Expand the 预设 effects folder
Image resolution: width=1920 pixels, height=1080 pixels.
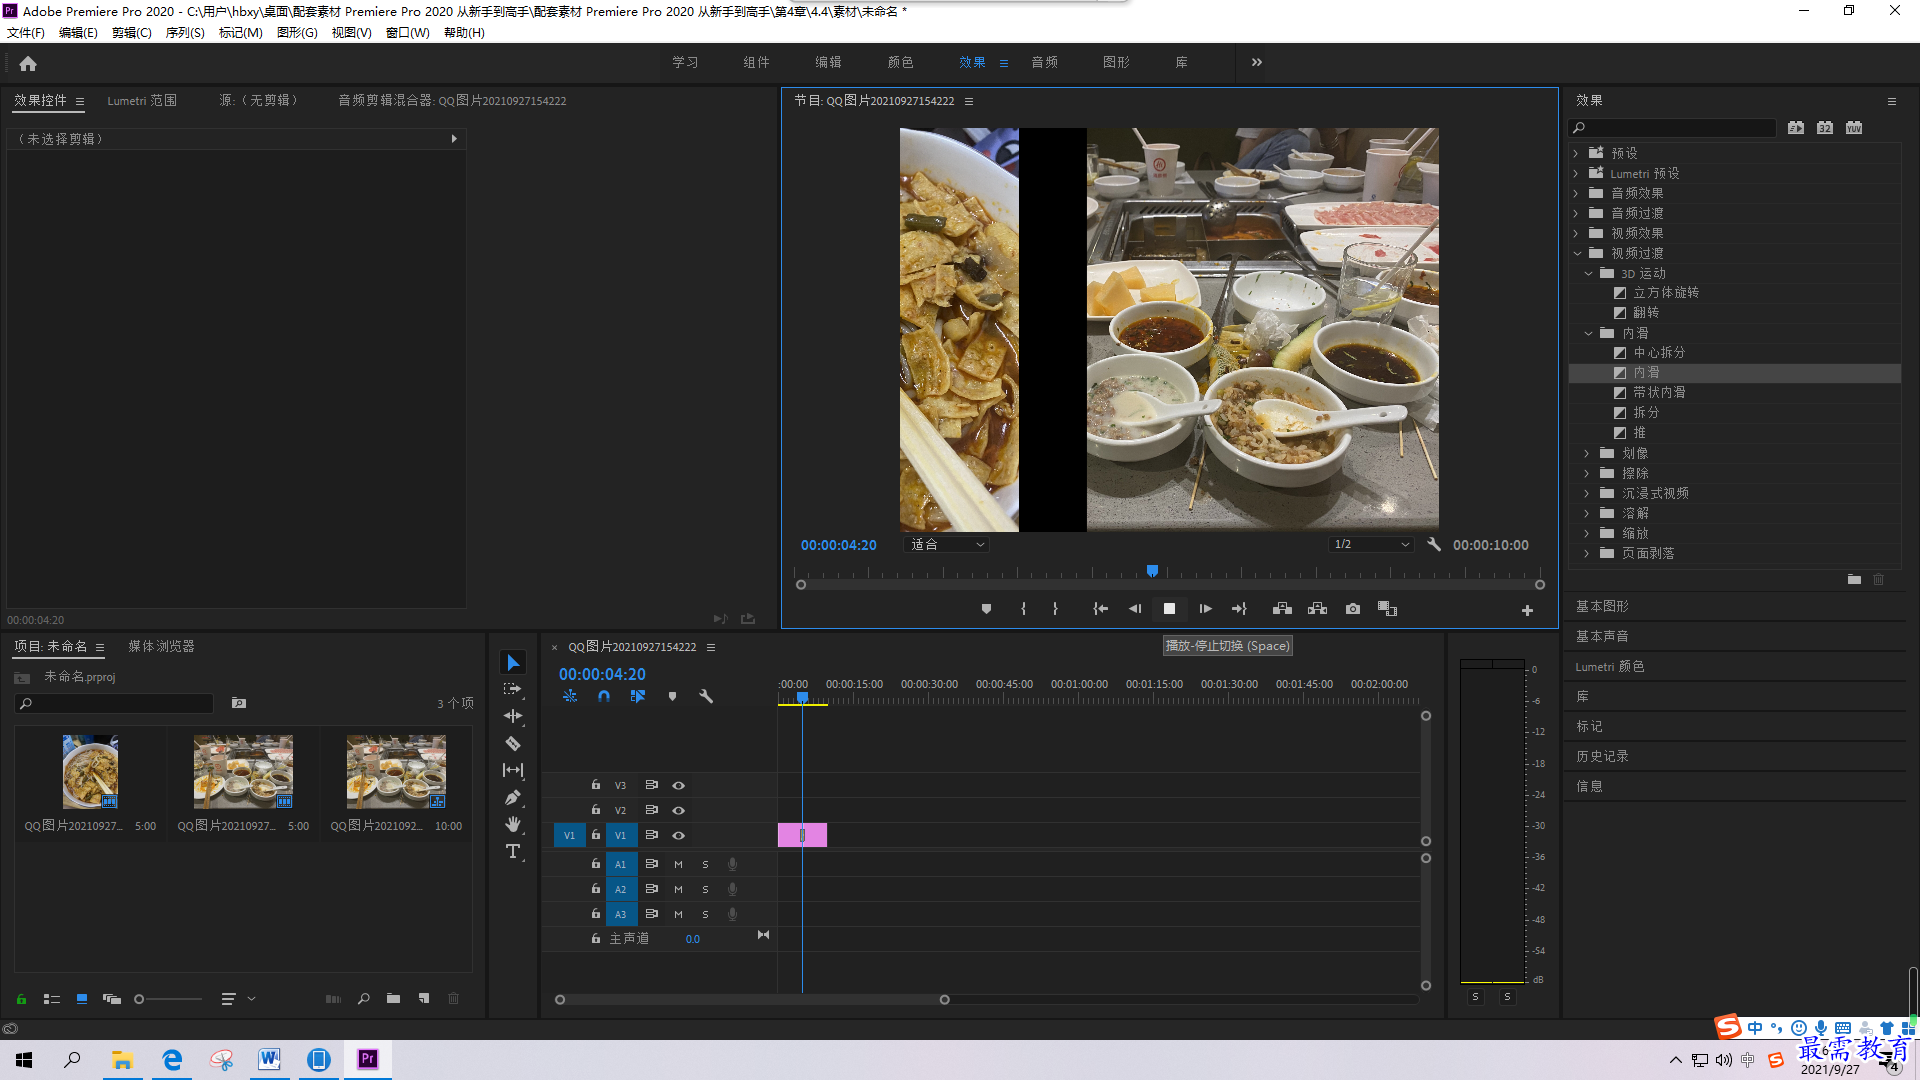[1576, 153]
